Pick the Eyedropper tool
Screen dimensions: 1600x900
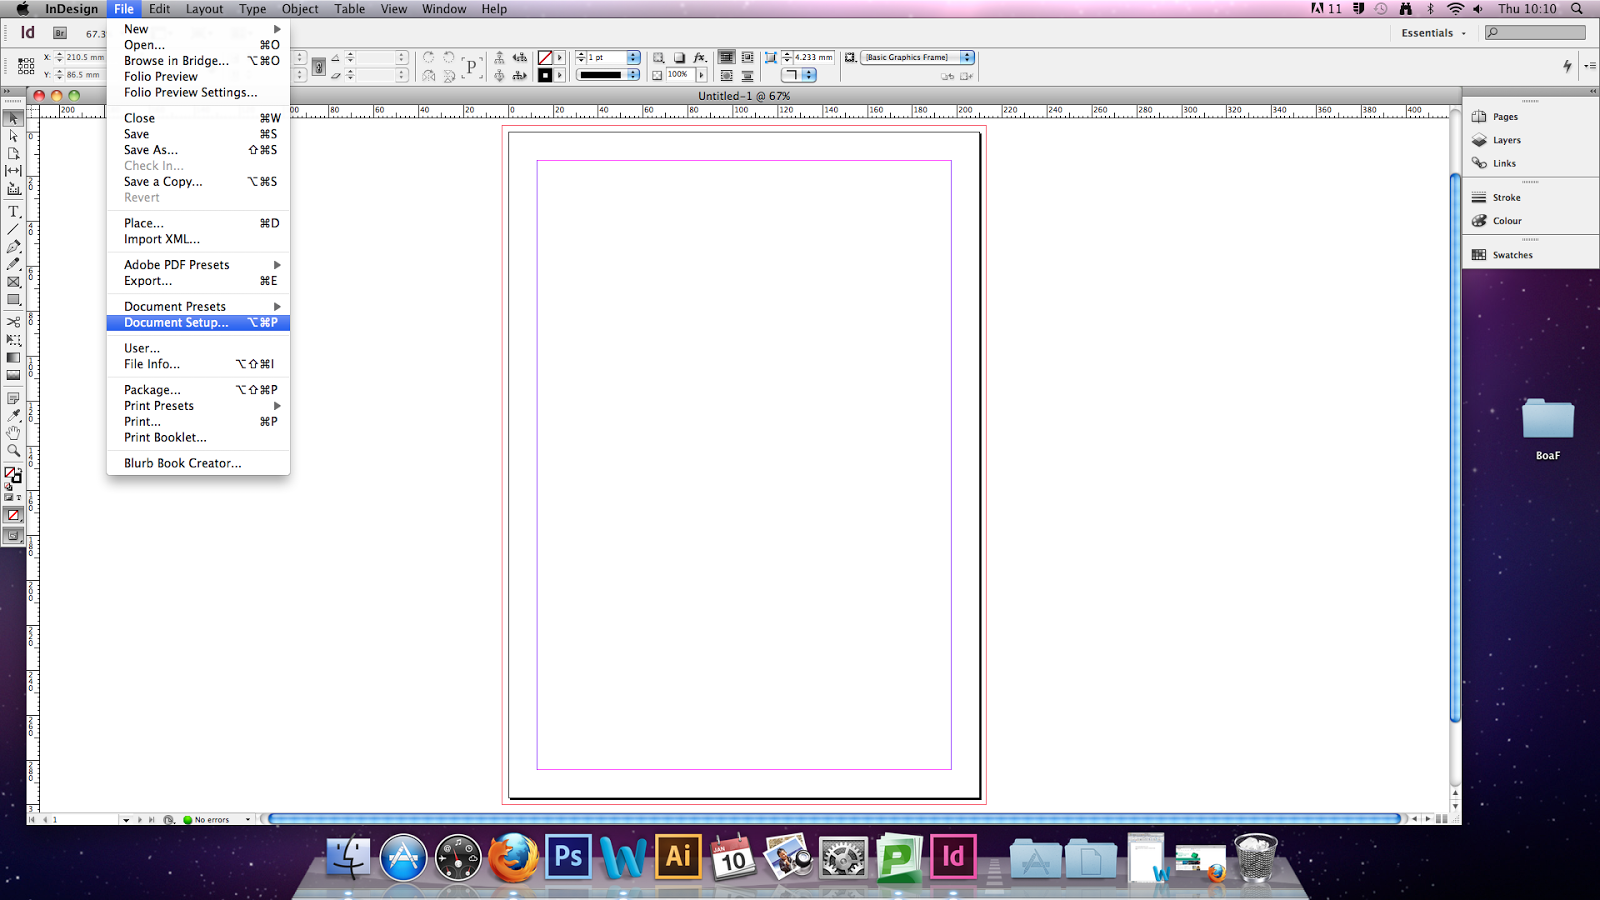[13, 413]
